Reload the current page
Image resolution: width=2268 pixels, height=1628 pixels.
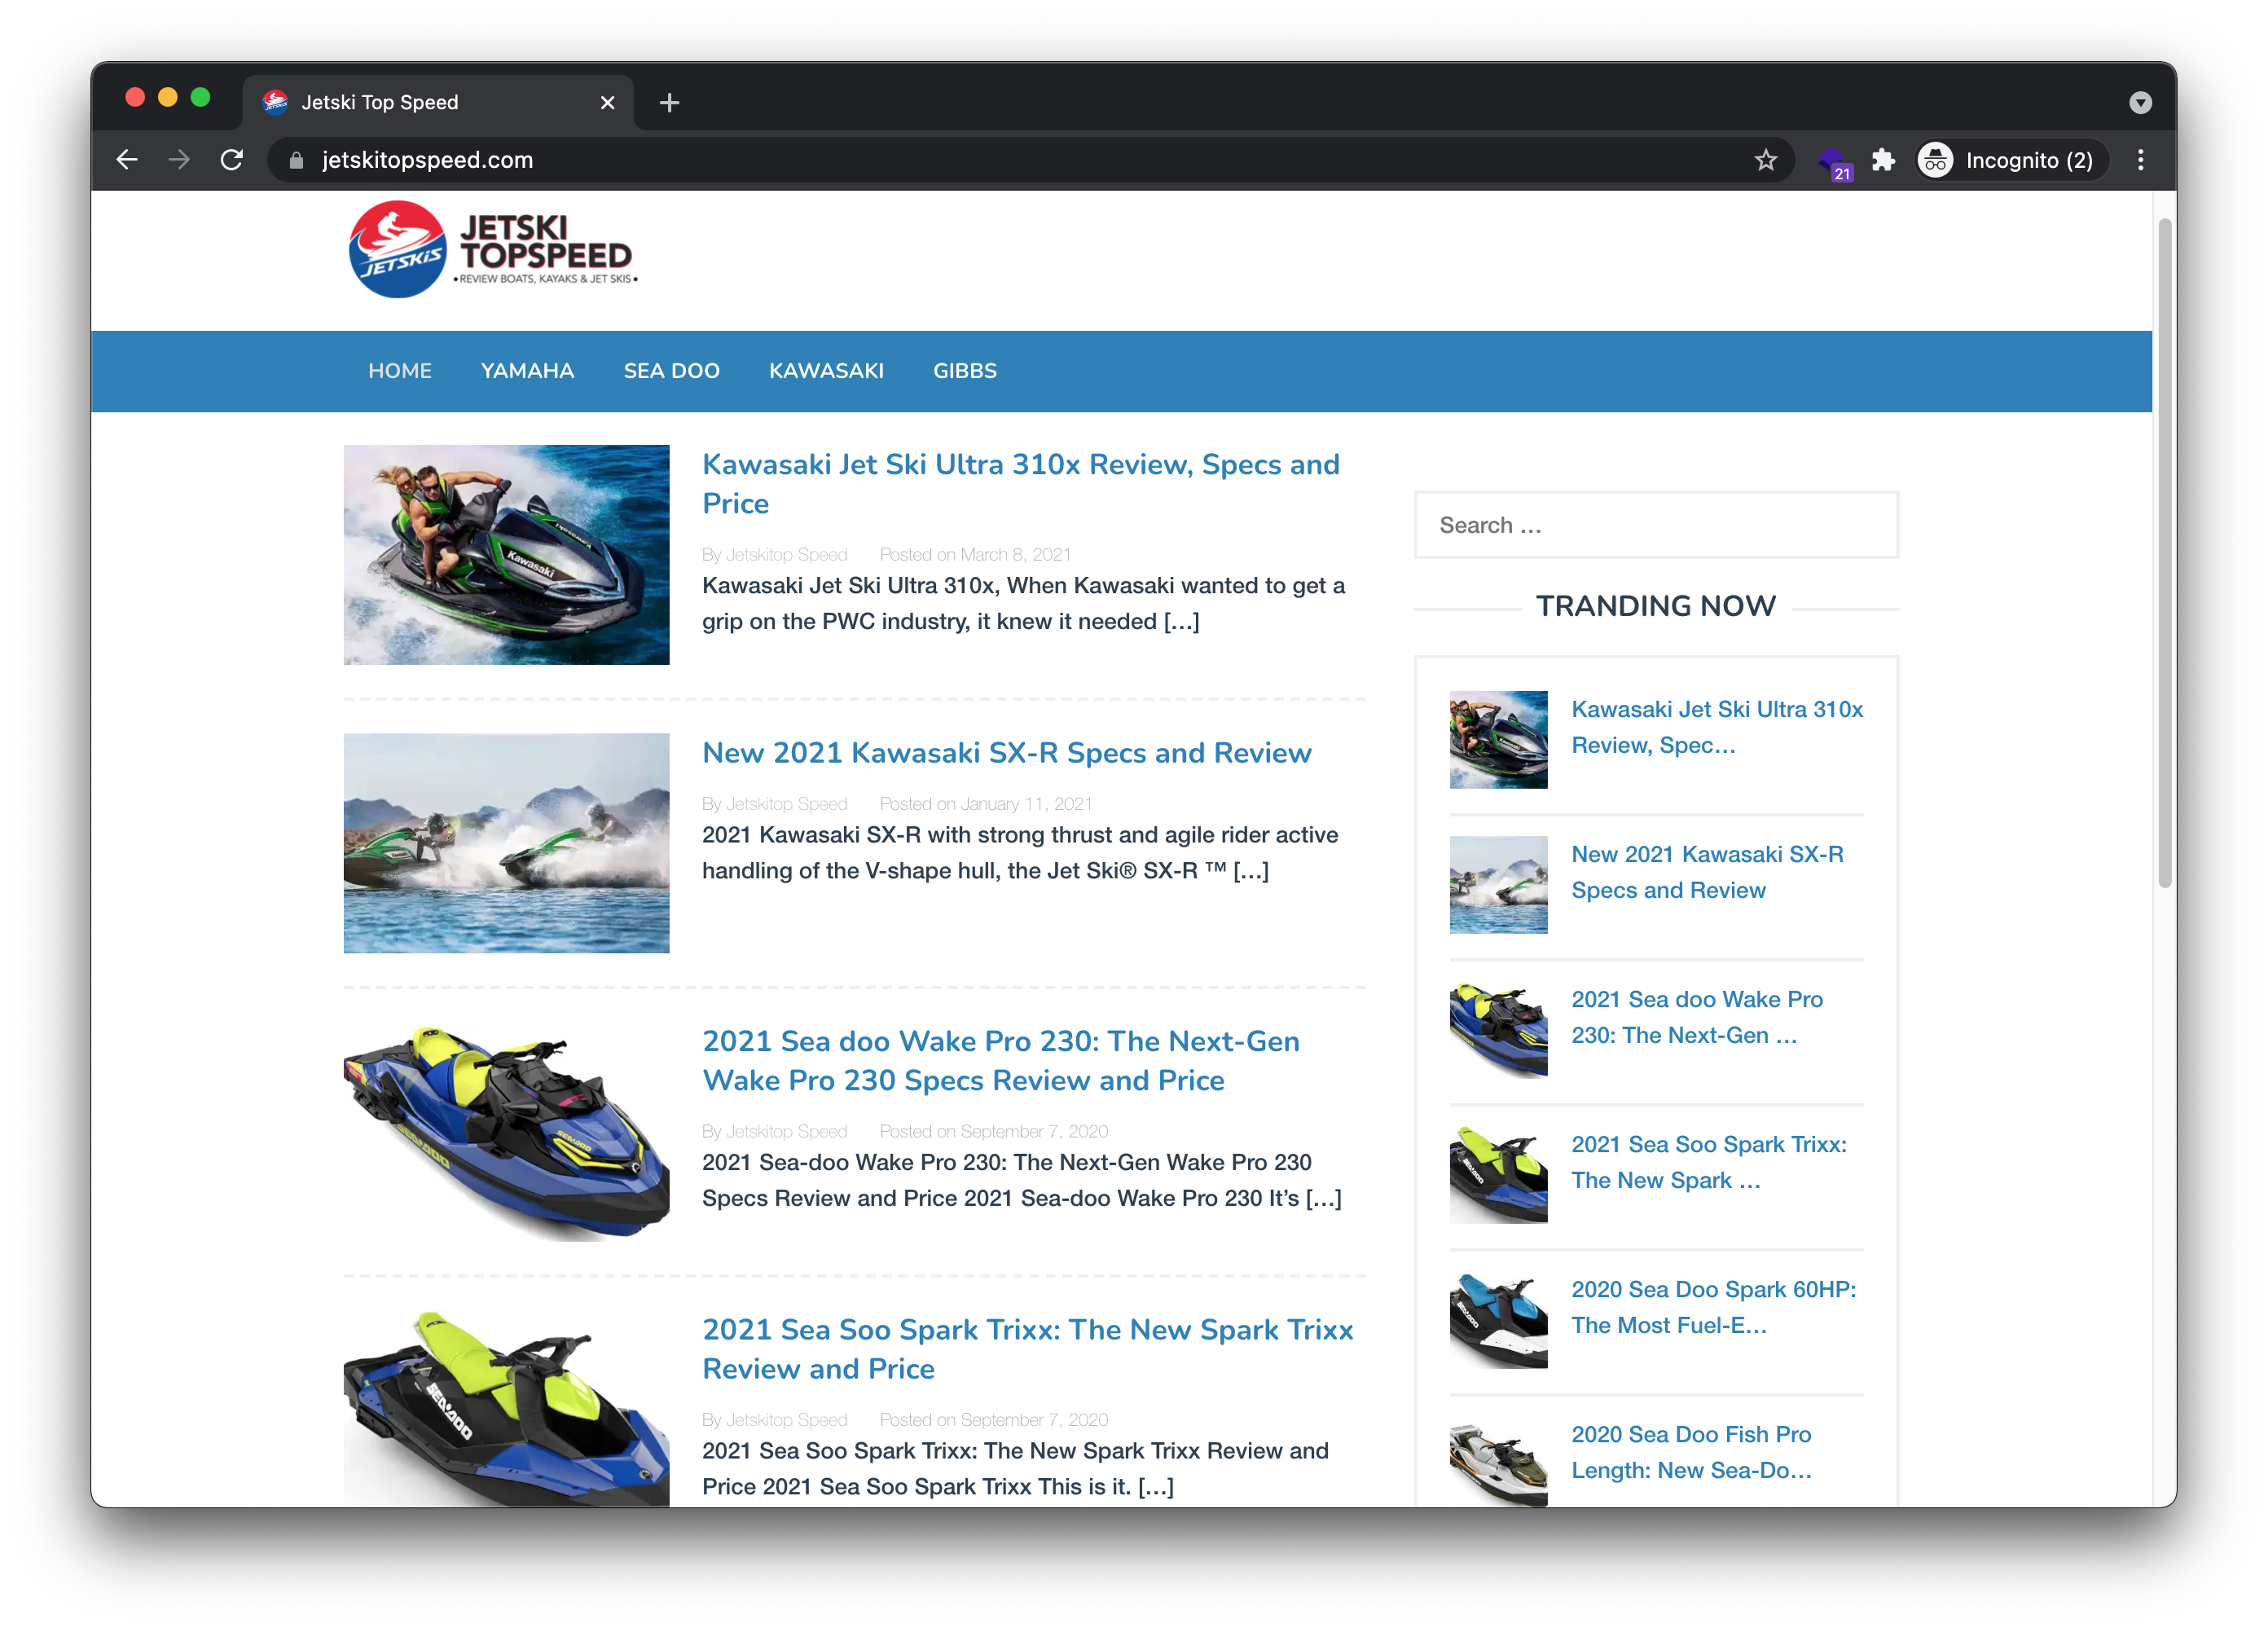coord(232,160)
